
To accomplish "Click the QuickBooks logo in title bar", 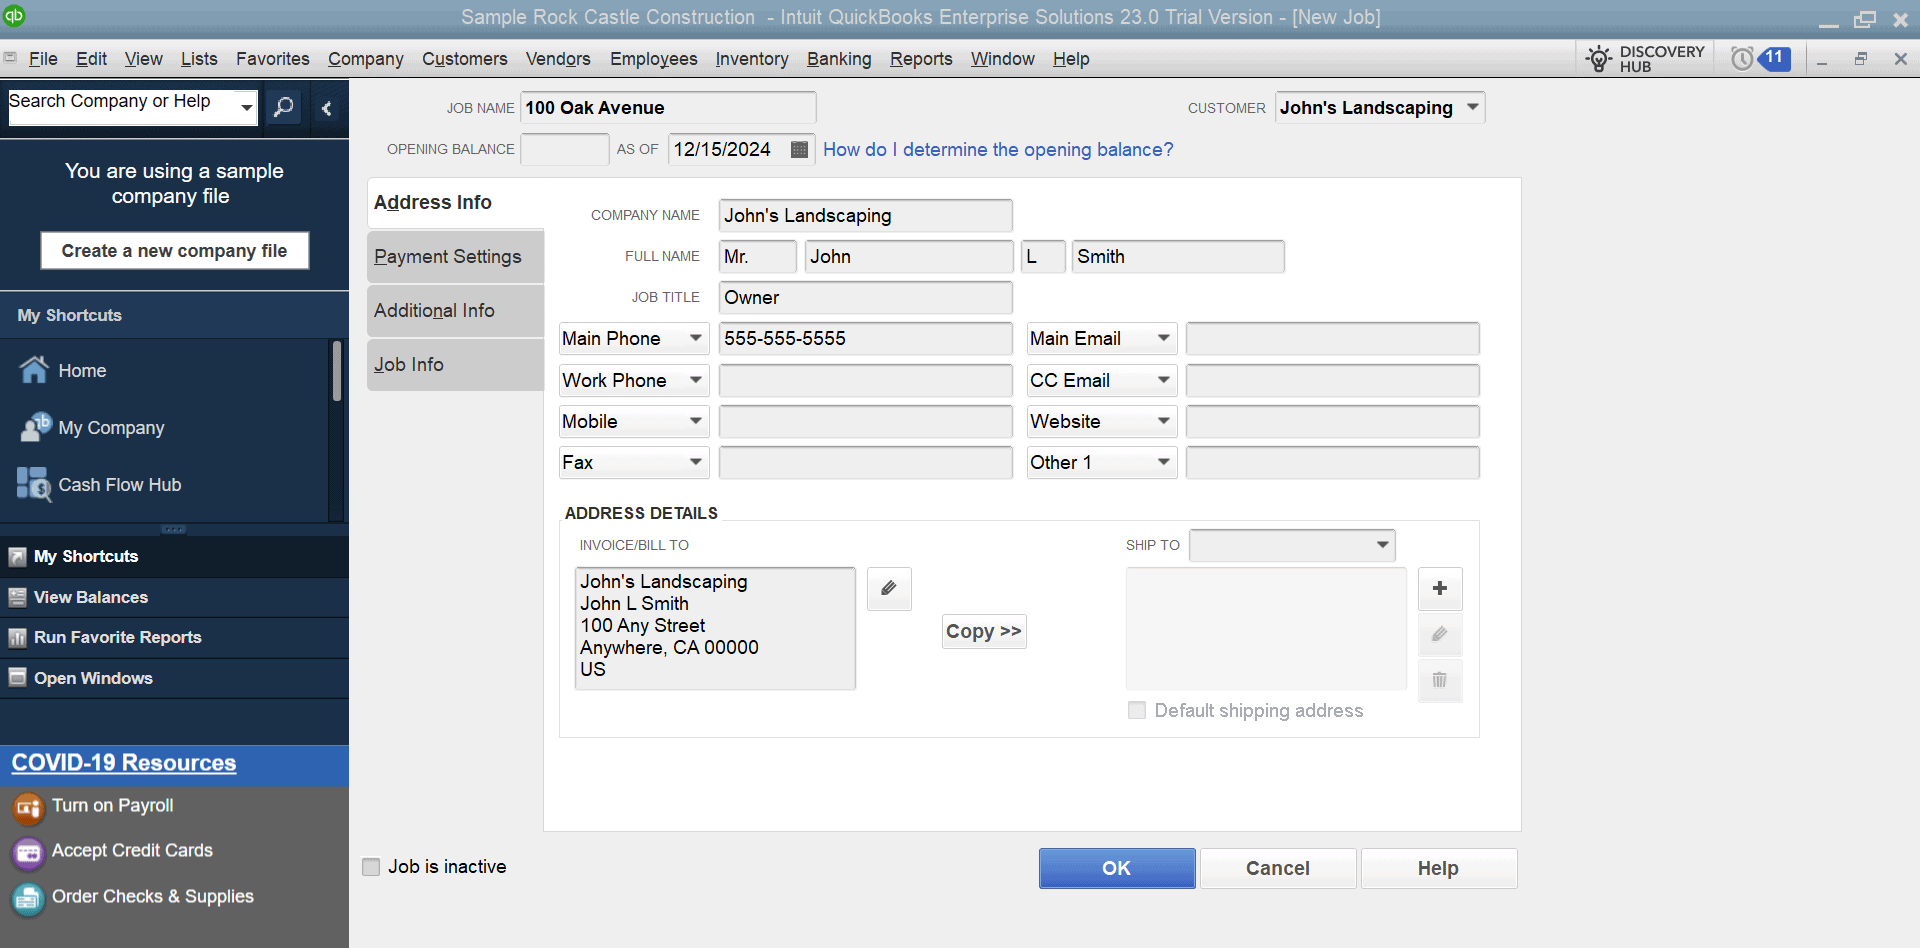I will pos(14,16).
